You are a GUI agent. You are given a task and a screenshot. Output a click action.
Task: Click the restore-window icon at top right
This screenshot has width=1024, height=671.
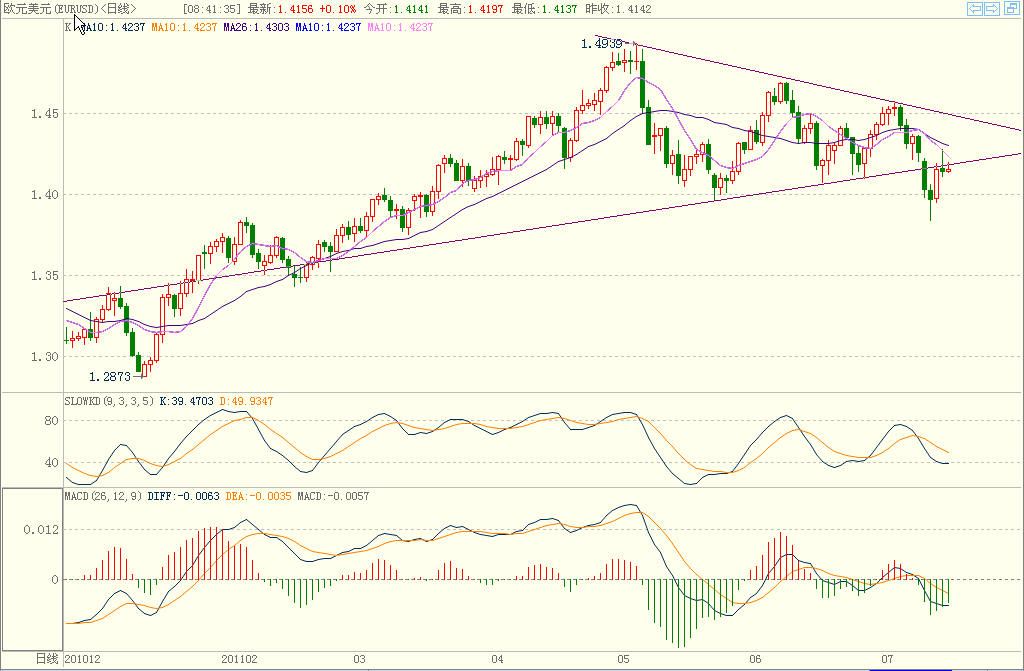point(1010,8)
